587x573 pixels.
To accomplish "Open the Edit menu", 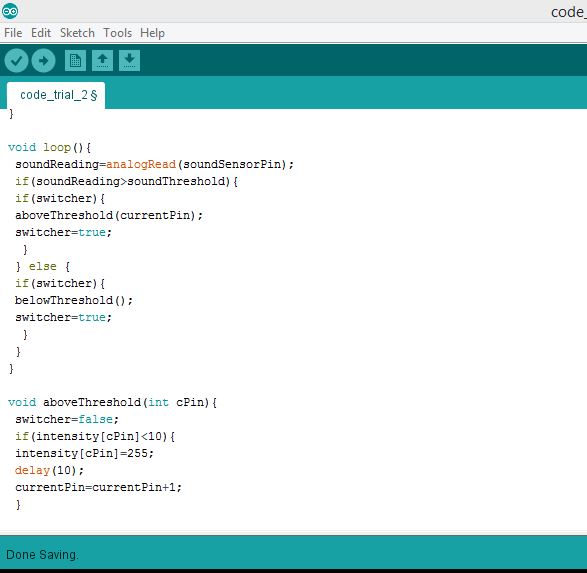I will 41,33.
